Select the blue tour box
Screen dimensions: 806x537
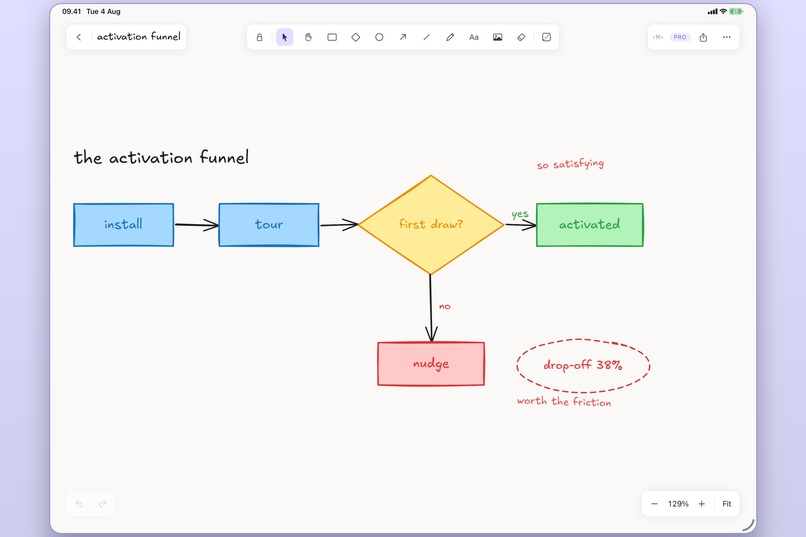[269, 225]
